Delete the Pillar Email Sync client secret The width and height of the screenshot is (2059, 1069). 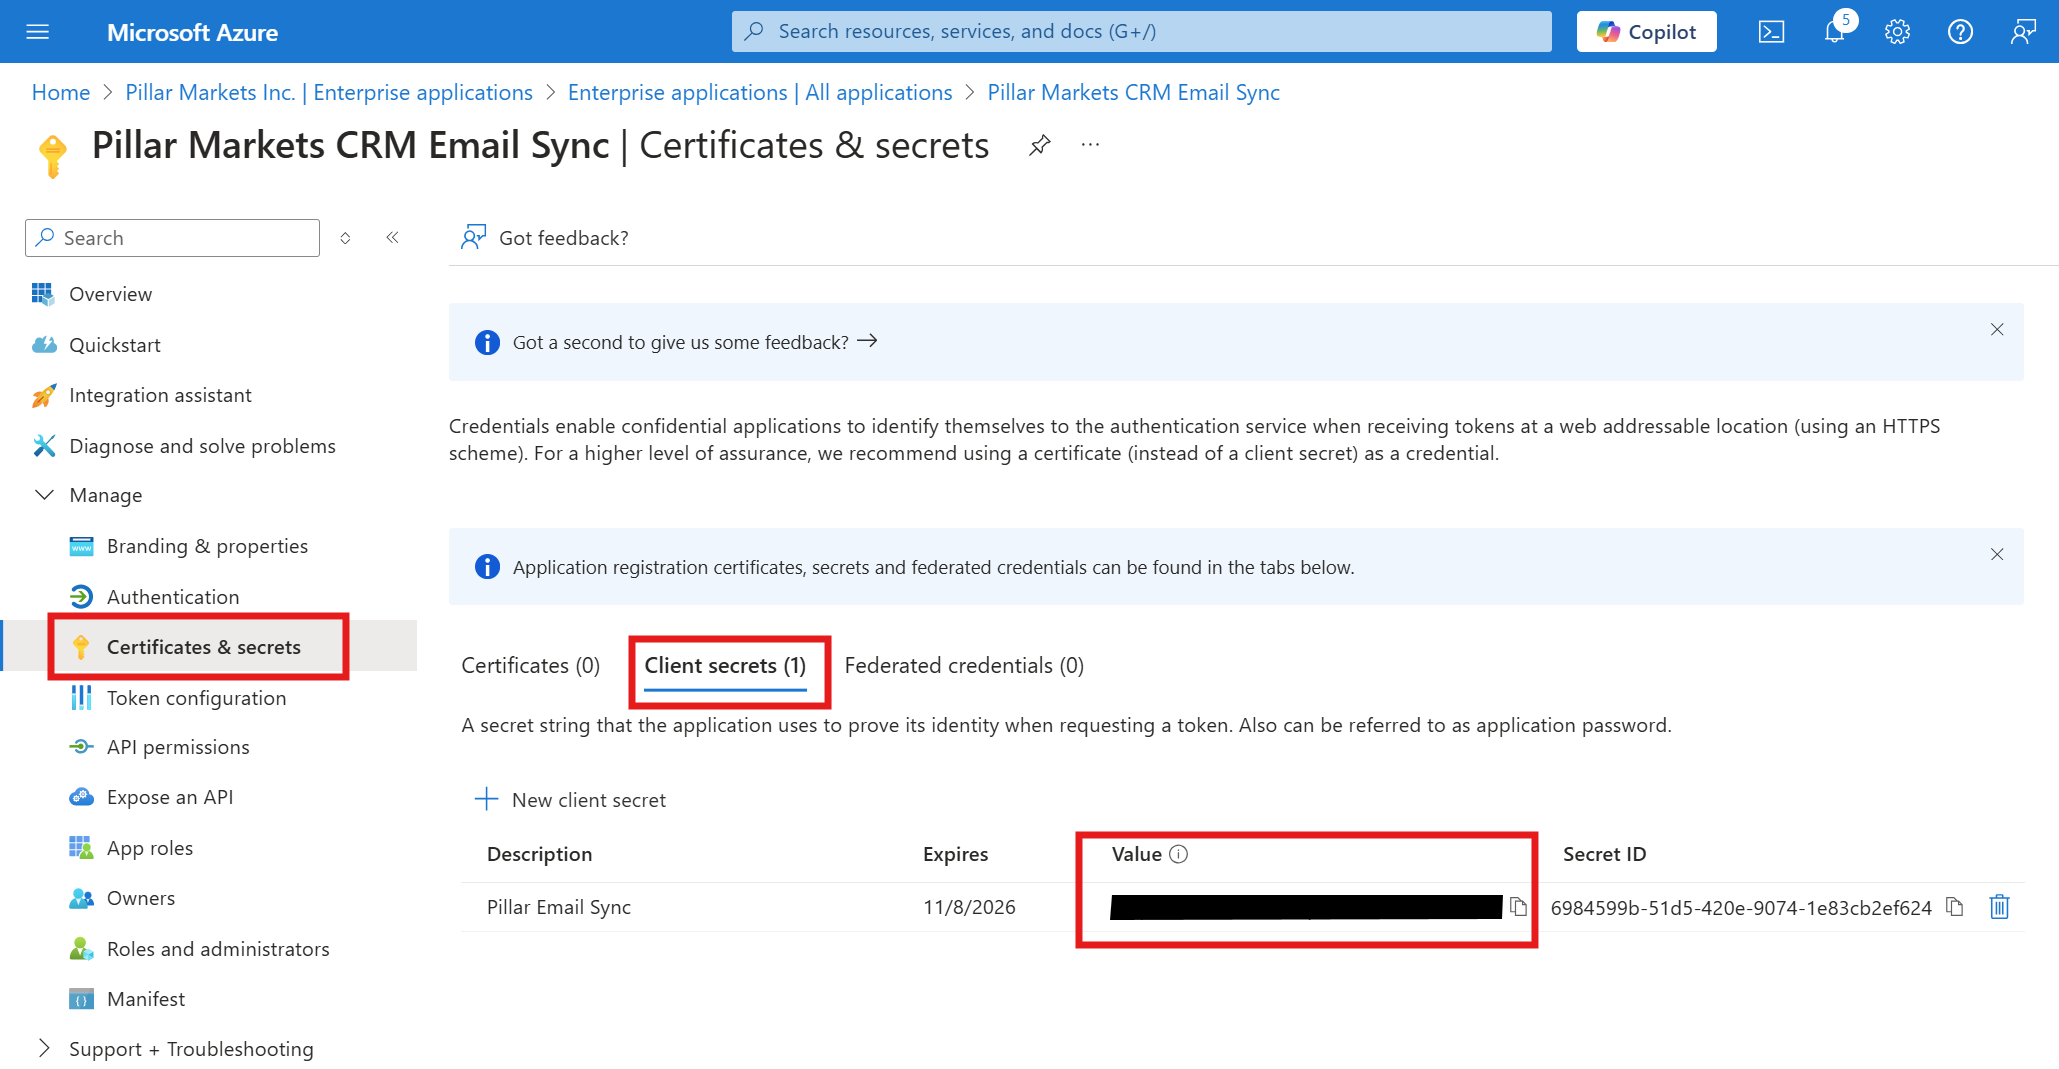1999,907
